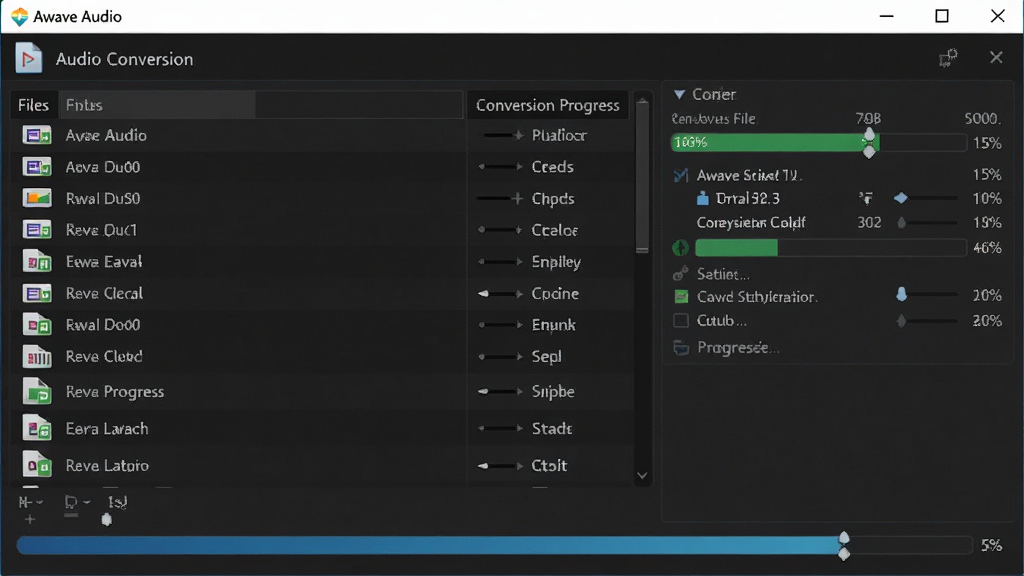1024x576 pixels.
Task: Select the Eera Lavach file row
Action: pos(236,428)
